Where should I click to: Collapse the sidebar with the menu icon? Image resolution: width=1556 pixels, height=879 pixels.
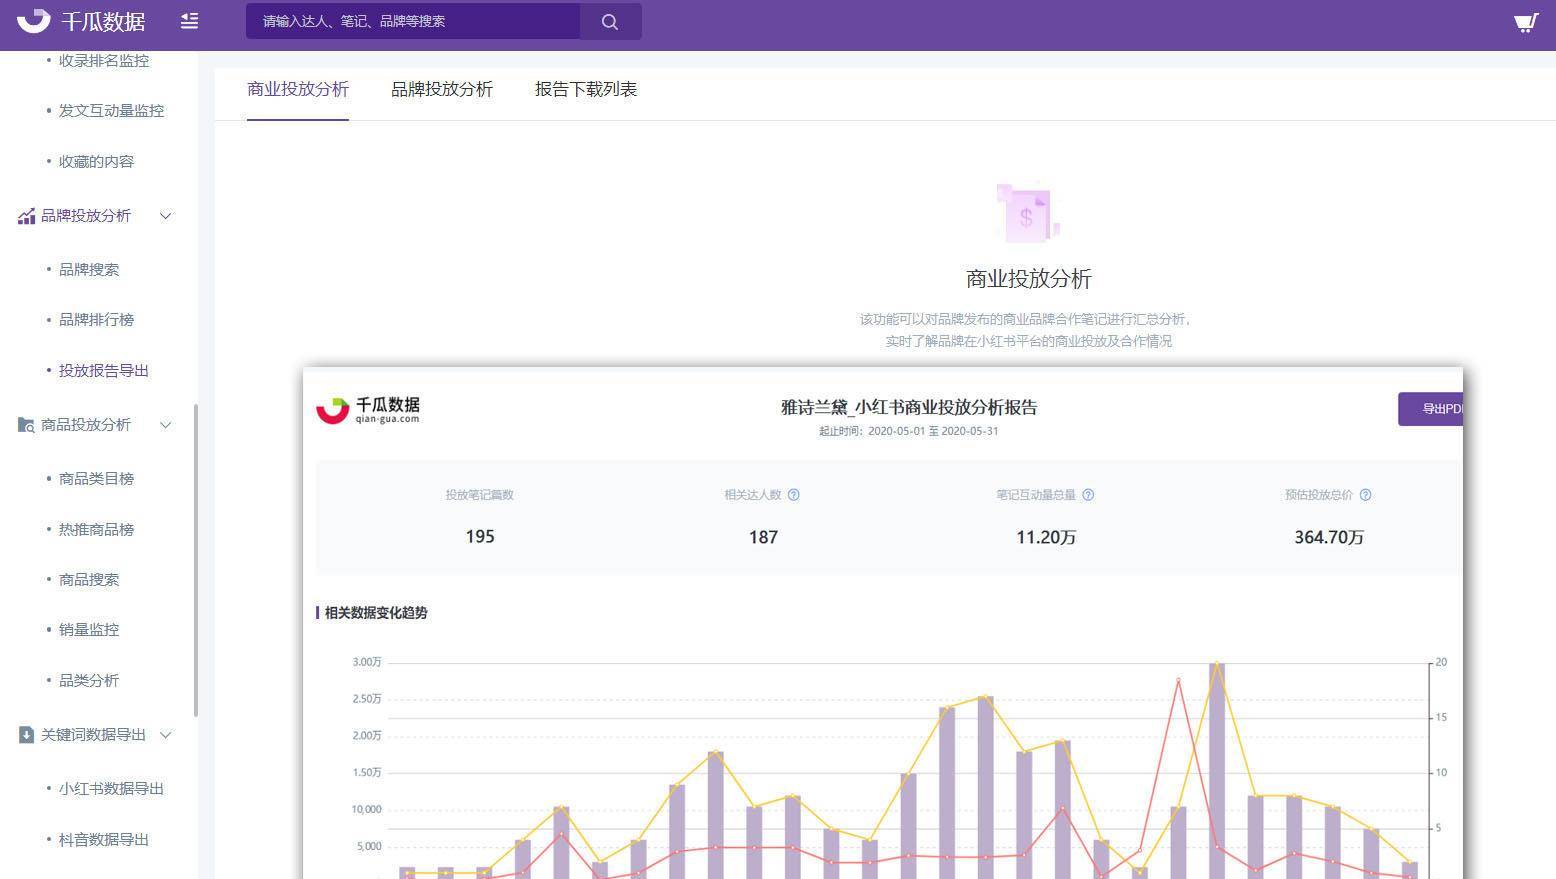[x=189, y=21]
